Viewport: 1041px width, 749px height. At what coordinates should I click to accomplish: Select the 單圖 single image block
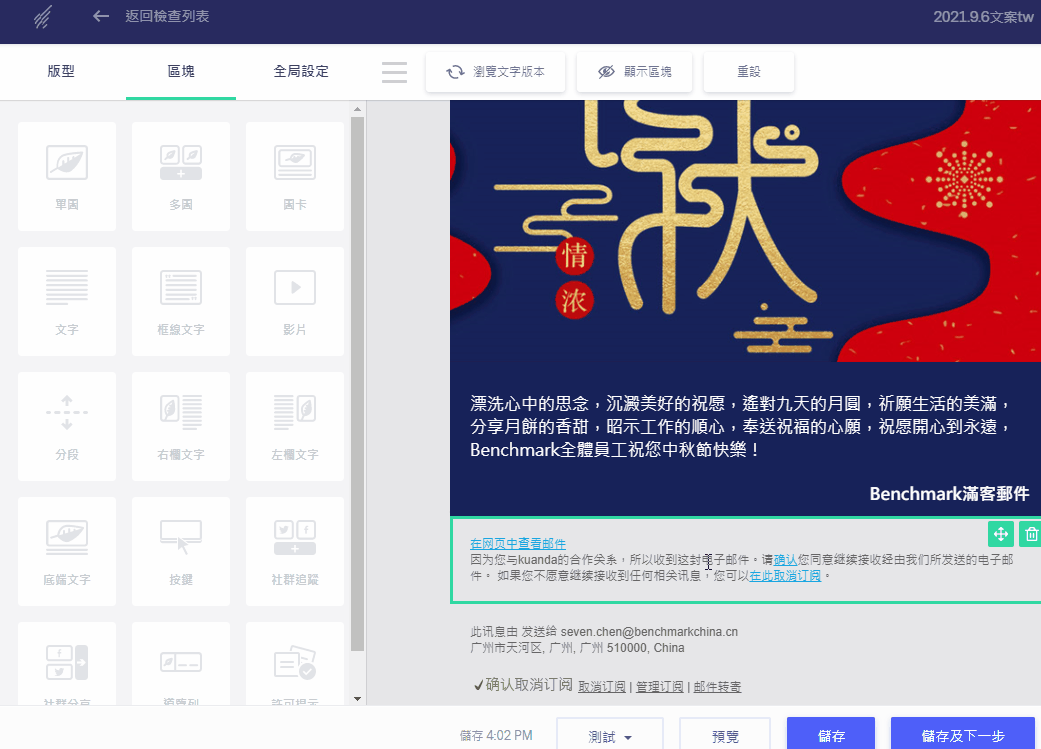[67, 177]
